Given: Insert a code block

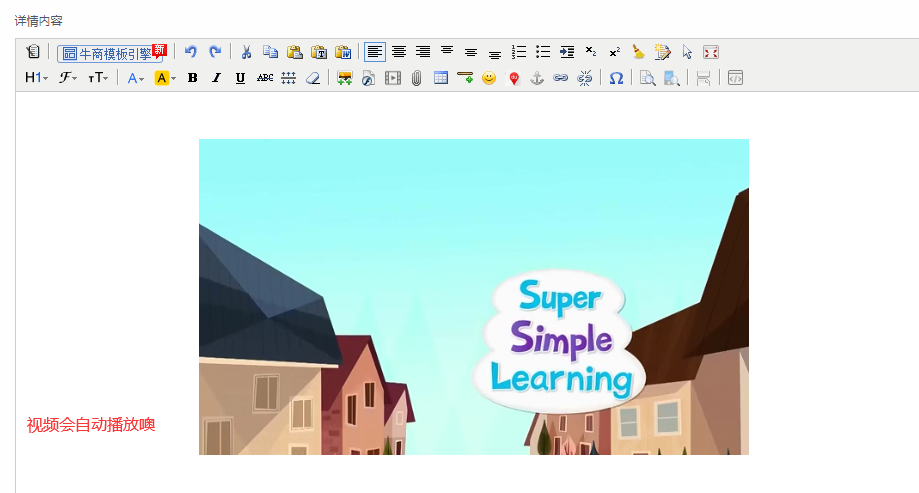Looking at the screenshot, I should (x=735, y=78).
